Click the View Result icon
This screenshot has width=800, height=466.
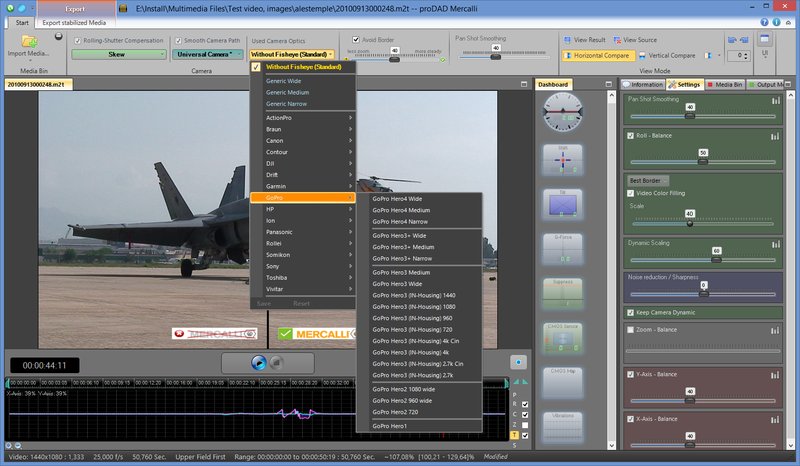click(x=567, y=40)
